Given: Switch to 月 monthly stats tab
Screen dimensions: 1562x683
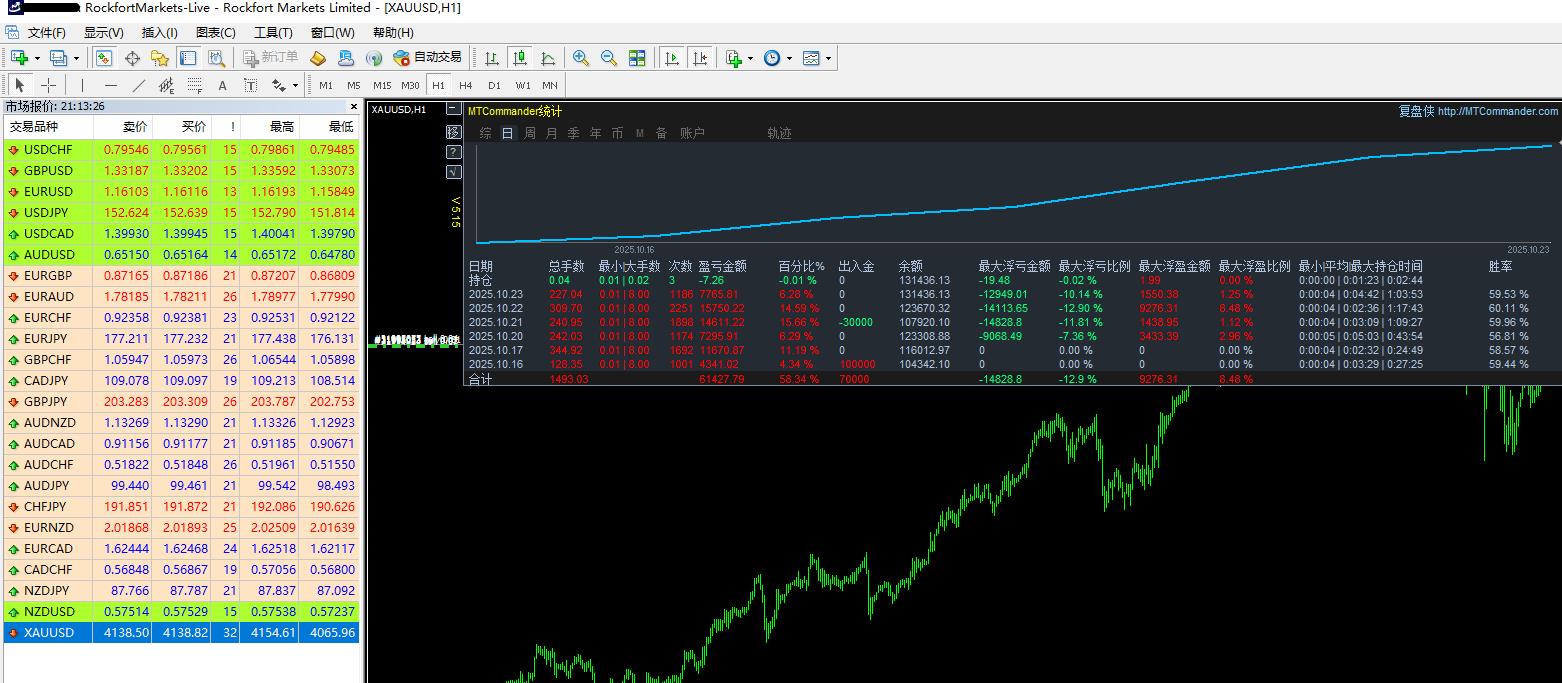Looking at the screenshot, I should click(551, 133).
